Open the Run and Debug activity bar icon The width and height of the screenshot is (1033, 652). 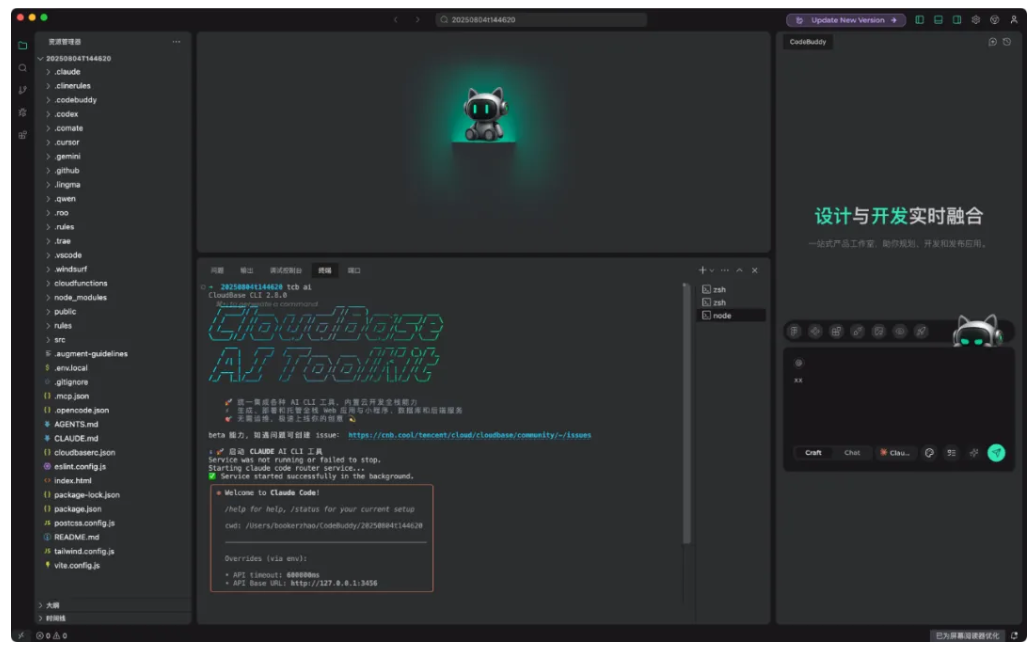click(22, 113)
